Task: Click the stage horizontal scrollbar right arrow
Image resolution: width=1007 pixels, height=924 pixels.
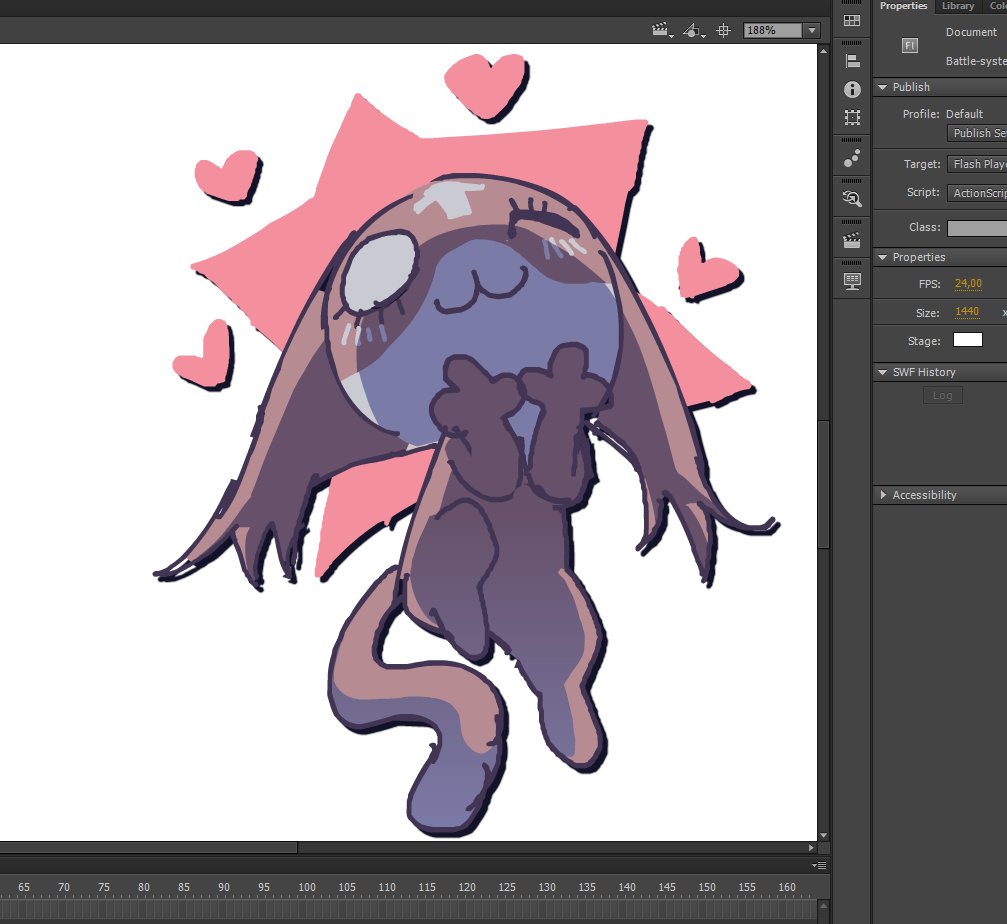Action: (x=811, y=848)
